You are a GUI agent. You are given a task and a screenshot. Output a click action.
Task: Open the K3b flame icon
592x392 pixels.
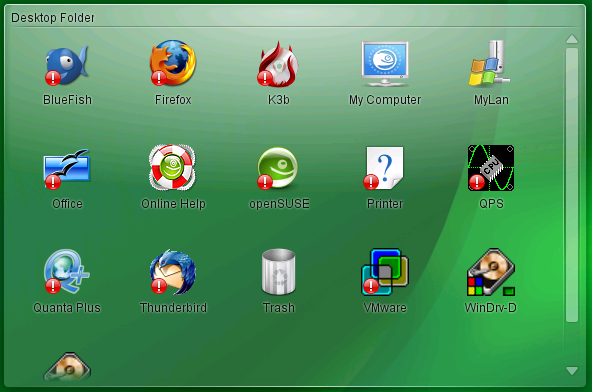point(279,63)
